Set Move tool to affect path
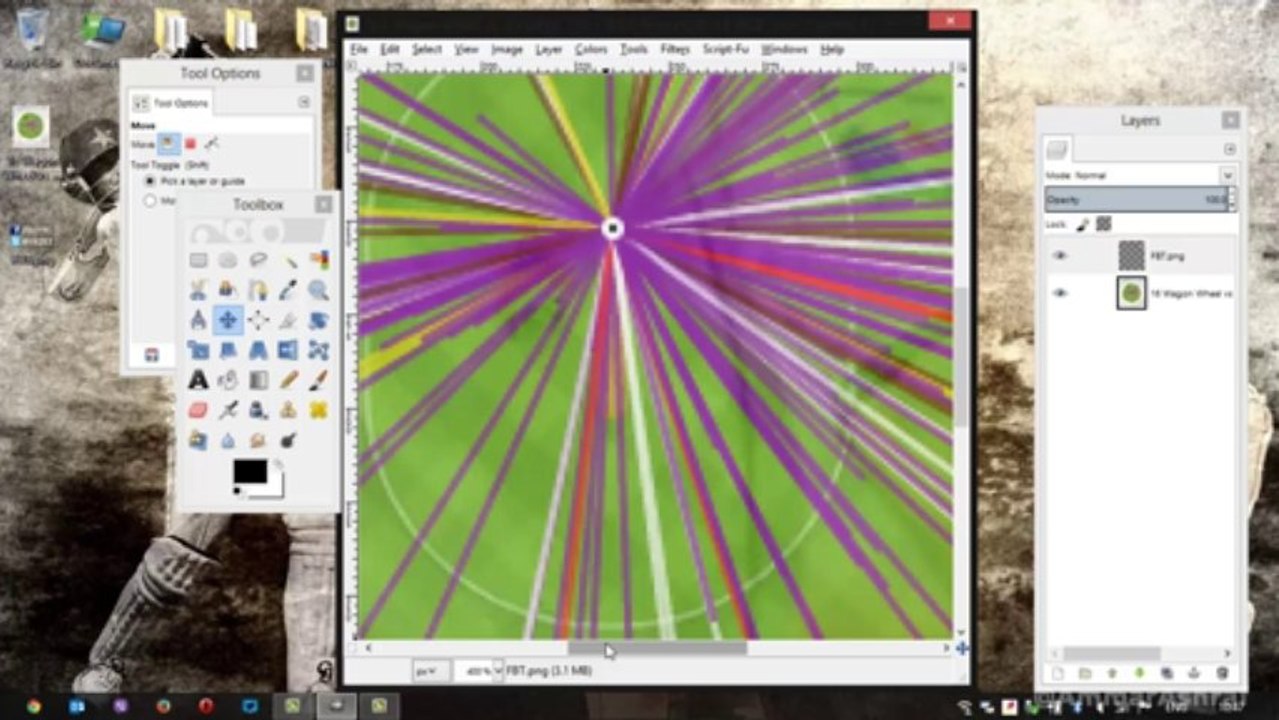The image size is (1279, 720). [211, 144]
